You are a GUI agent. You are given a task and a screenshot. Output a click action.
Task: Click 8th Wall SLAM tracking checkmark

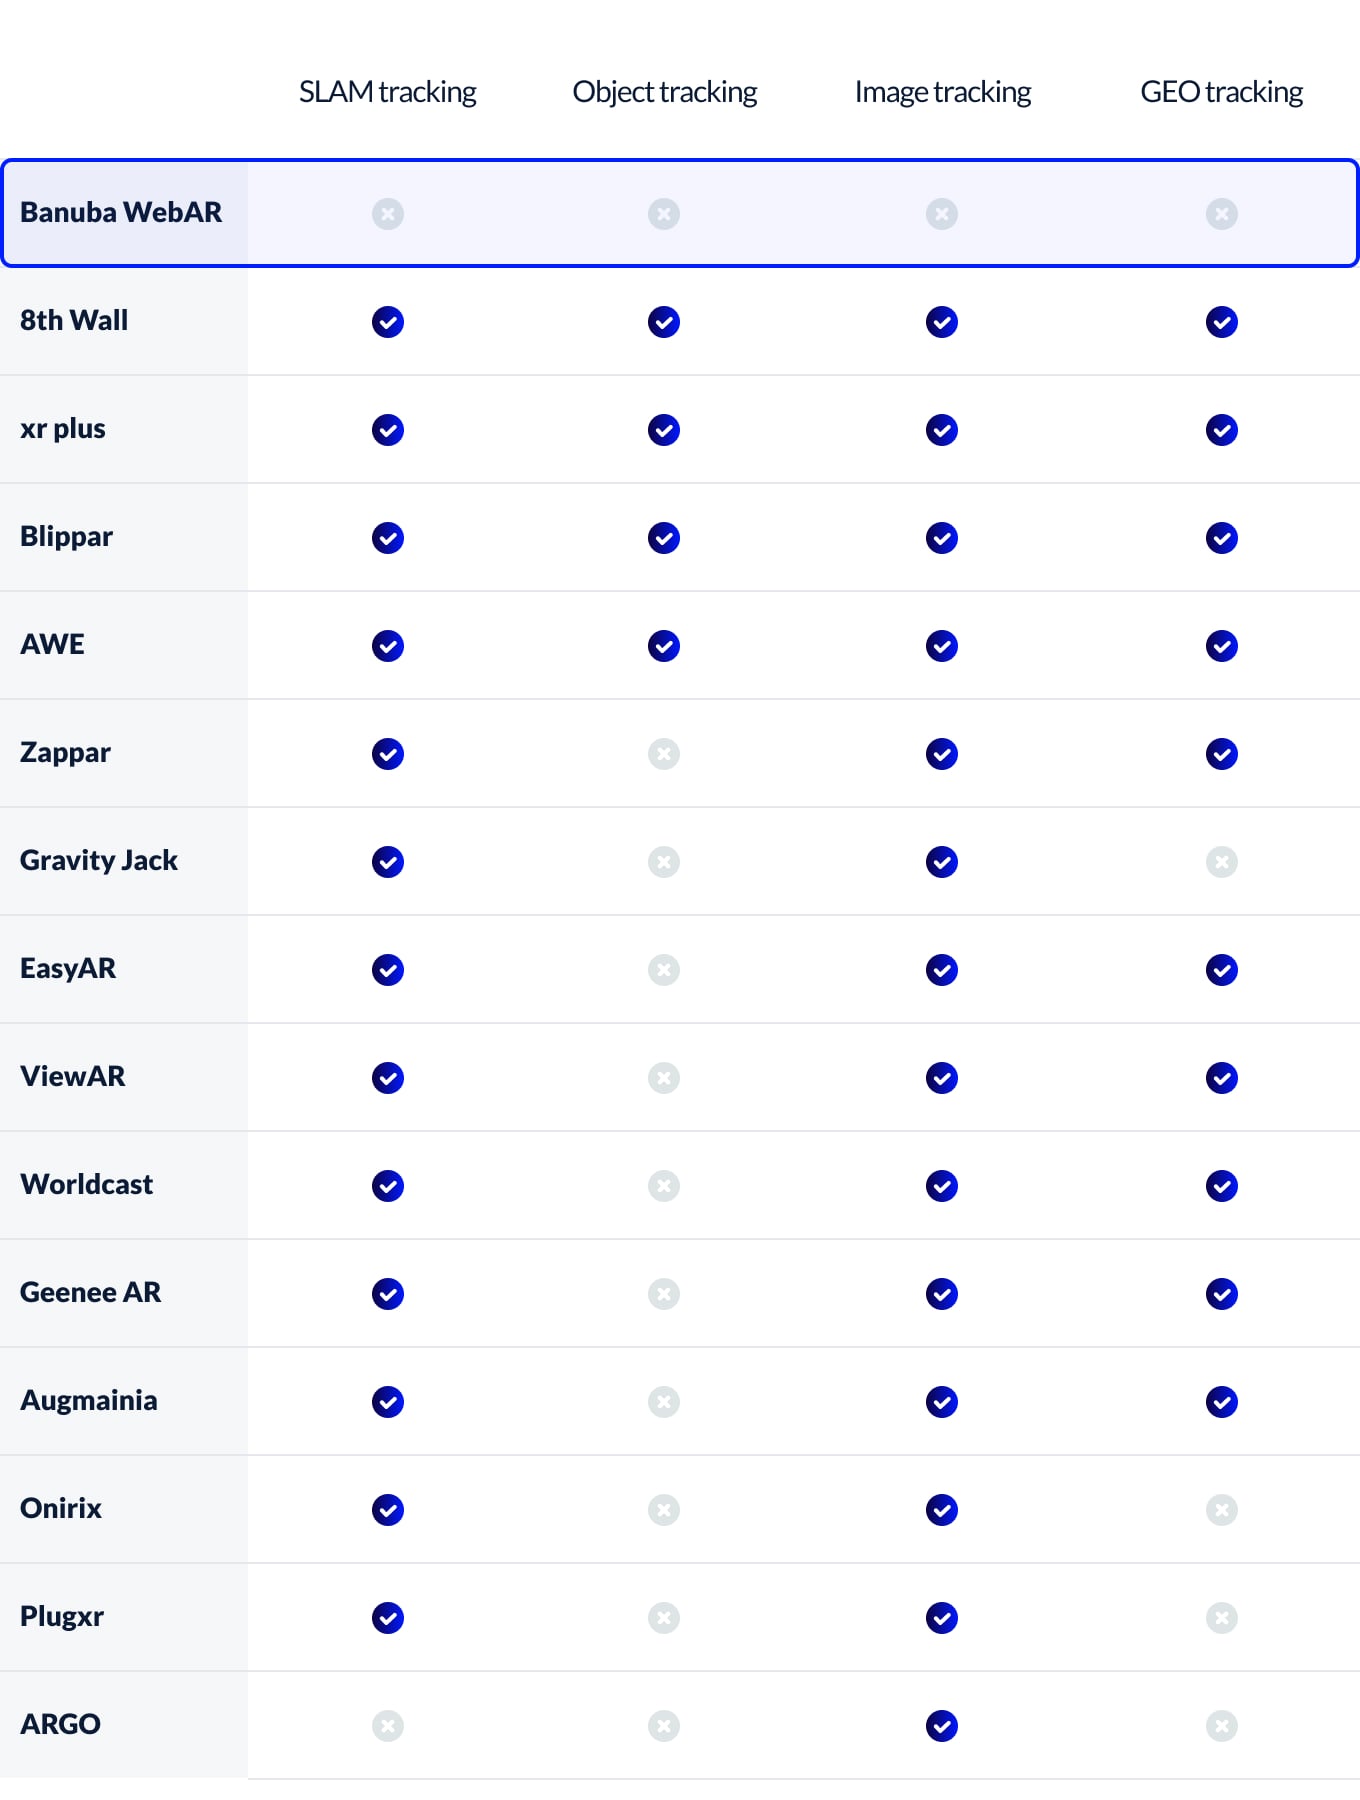point(388,322)
